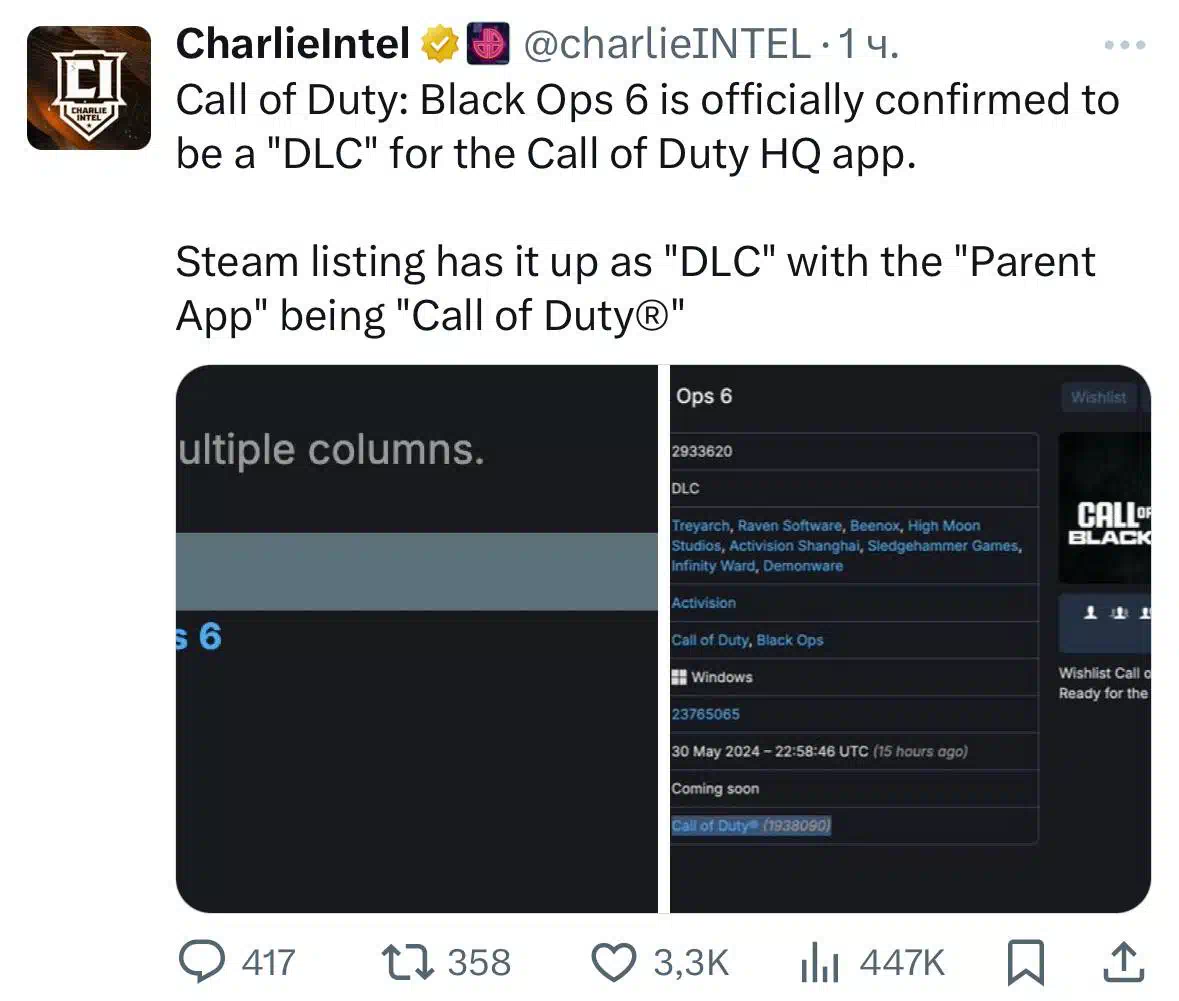Open the three-dot more options menu
The height and width of the screenshot is (1001, 1179).
(x=1125, y=45)
